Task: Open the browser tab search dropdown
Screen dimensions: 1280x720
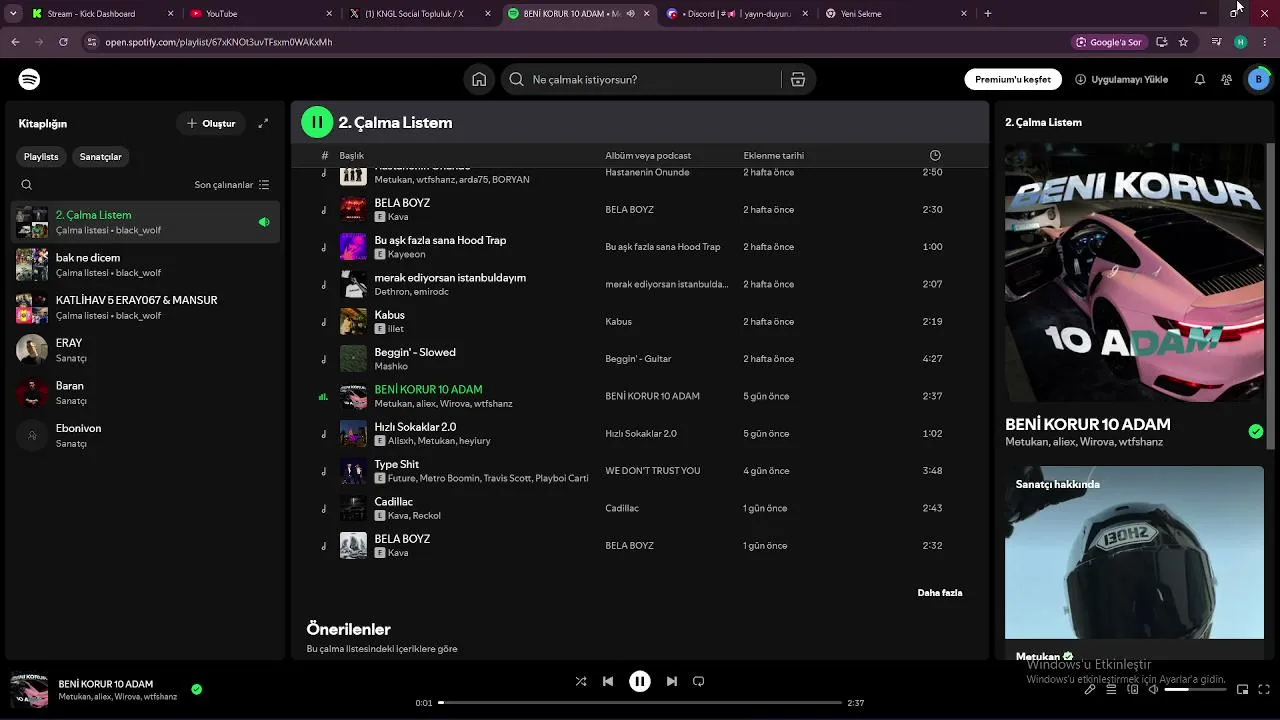Action: [13, 14]
